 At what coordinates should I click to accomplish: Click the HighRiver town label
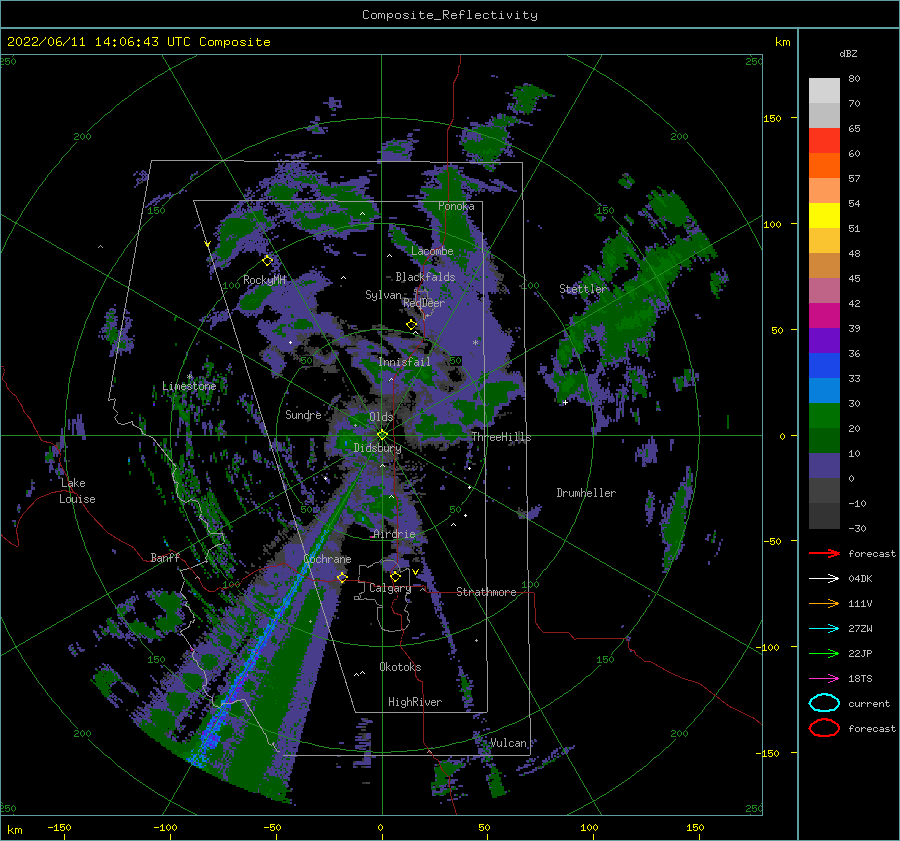tap(415, 702)
